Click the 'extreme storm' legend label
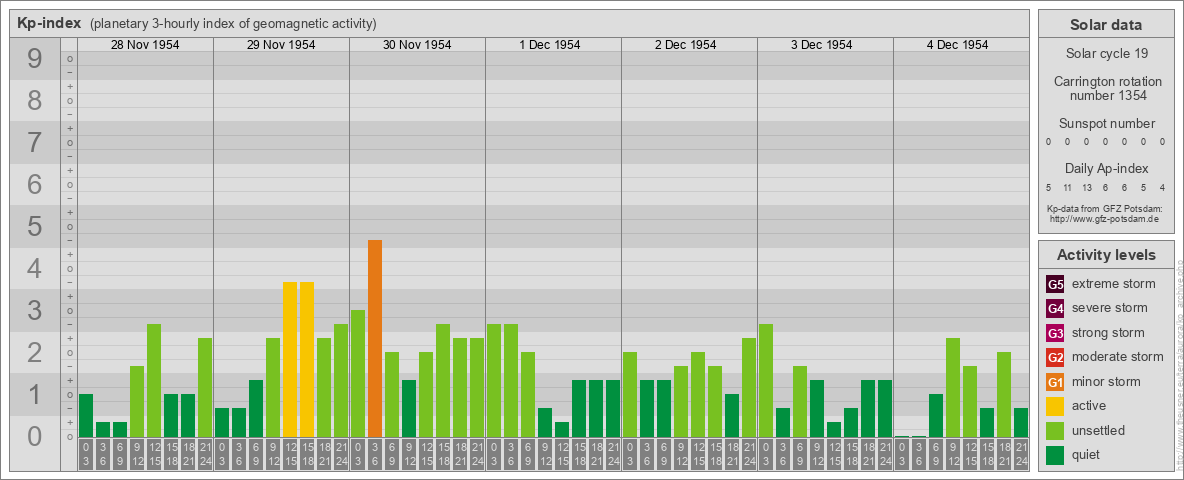 1114,284
